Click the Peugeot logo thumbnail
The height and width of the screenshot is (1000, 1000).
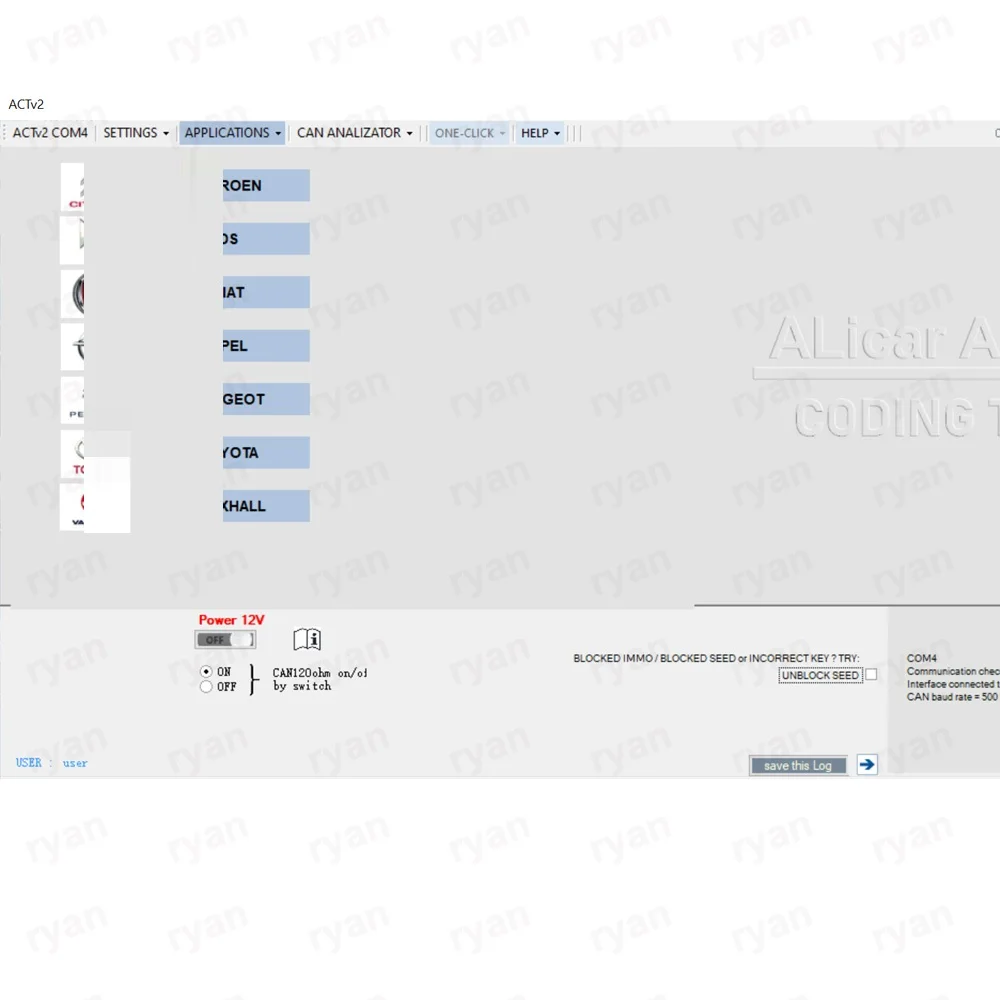[72, 401]
